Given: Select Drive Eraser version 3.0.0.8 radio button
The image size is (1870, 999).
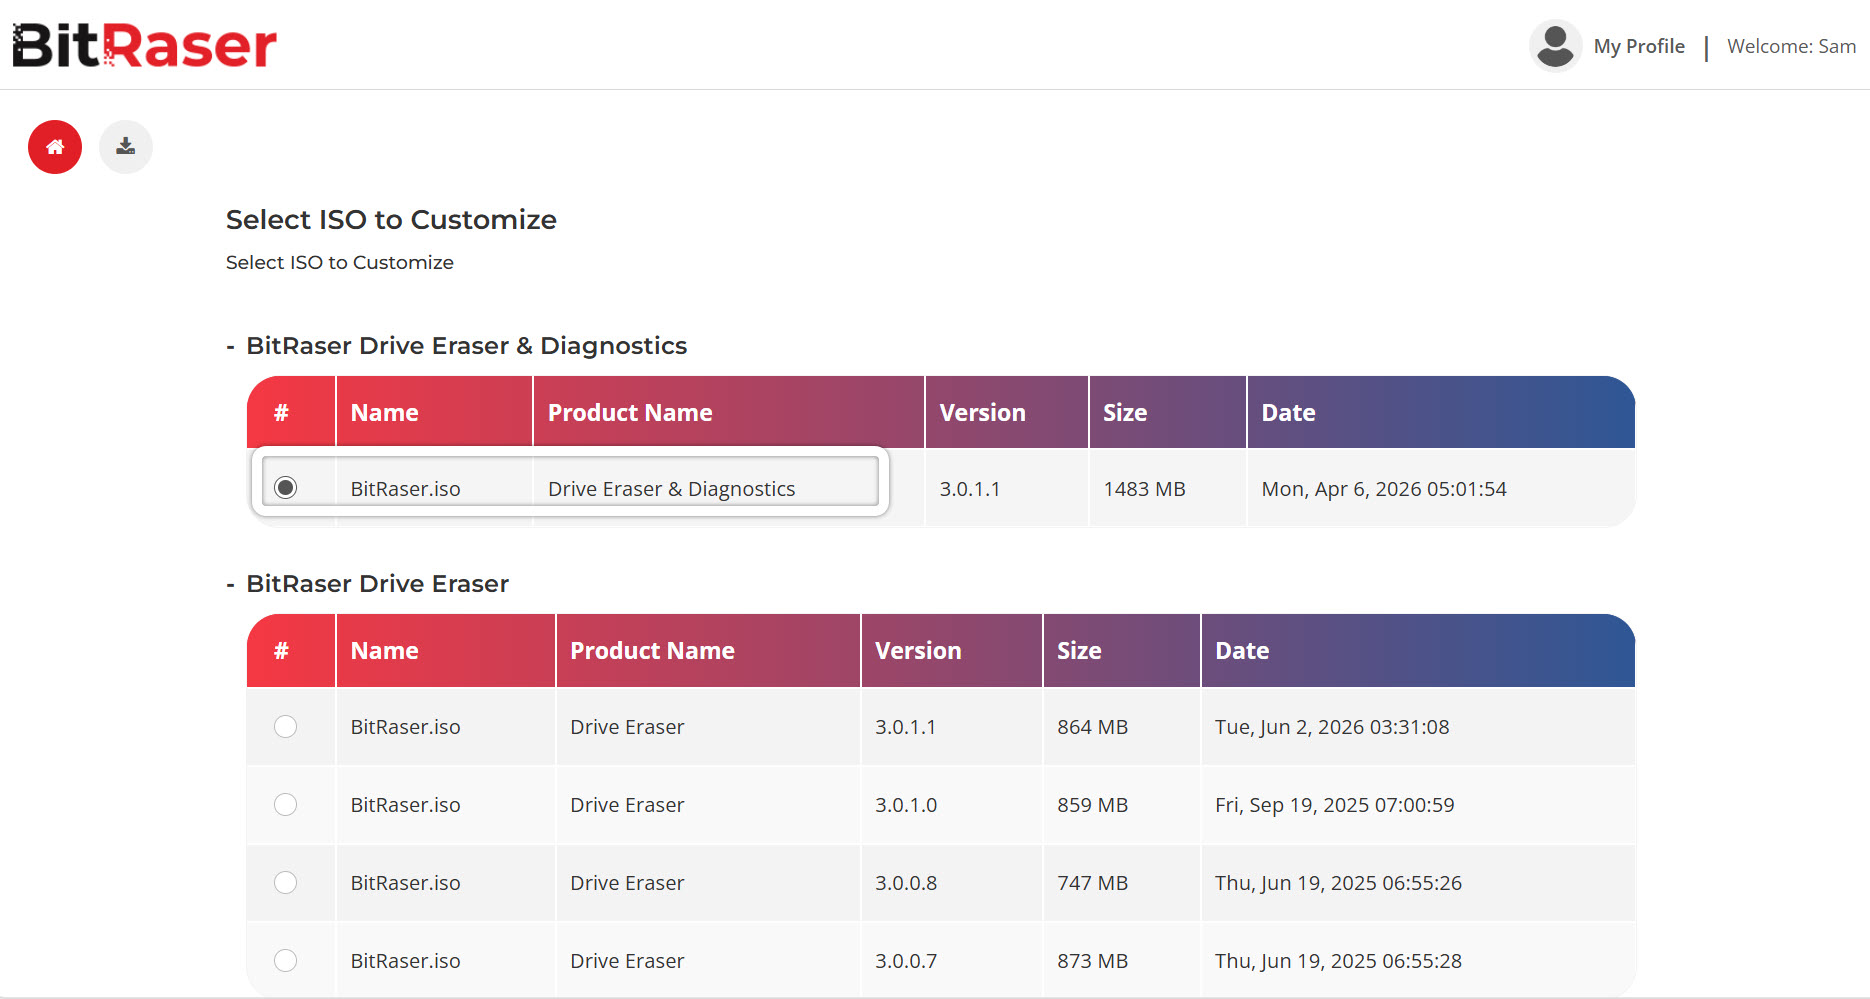Looking at the screenshot, I should 286,882.
